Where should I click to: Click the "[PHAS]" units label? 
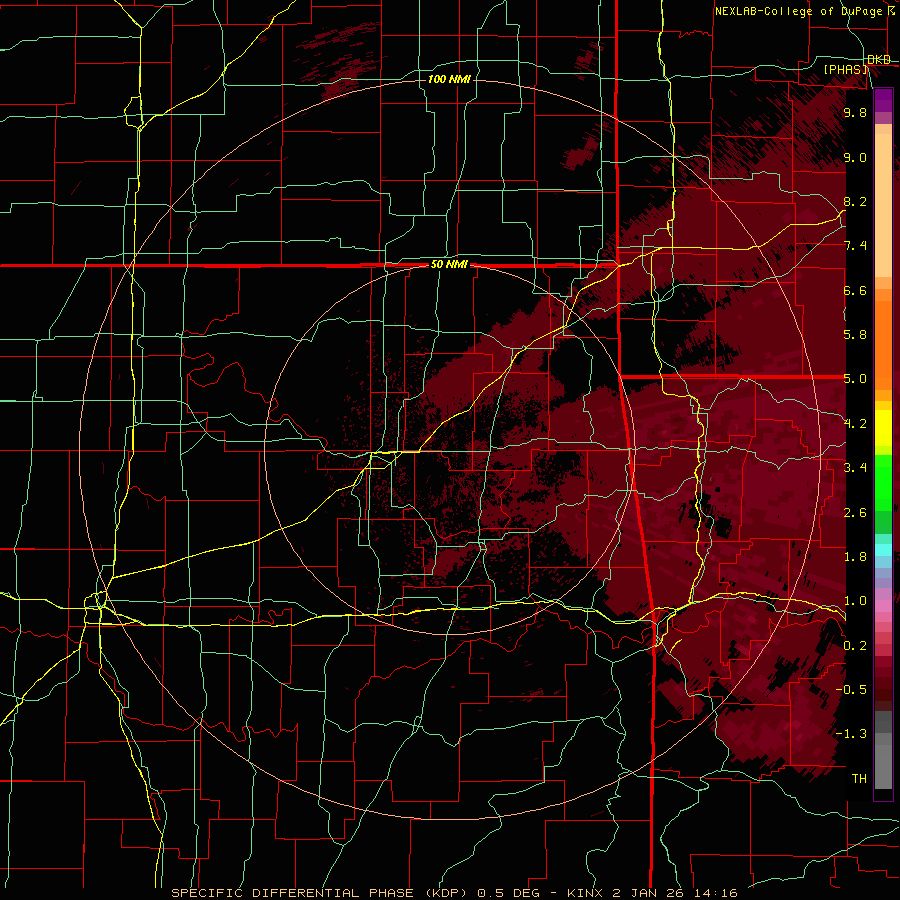(846, 69)
